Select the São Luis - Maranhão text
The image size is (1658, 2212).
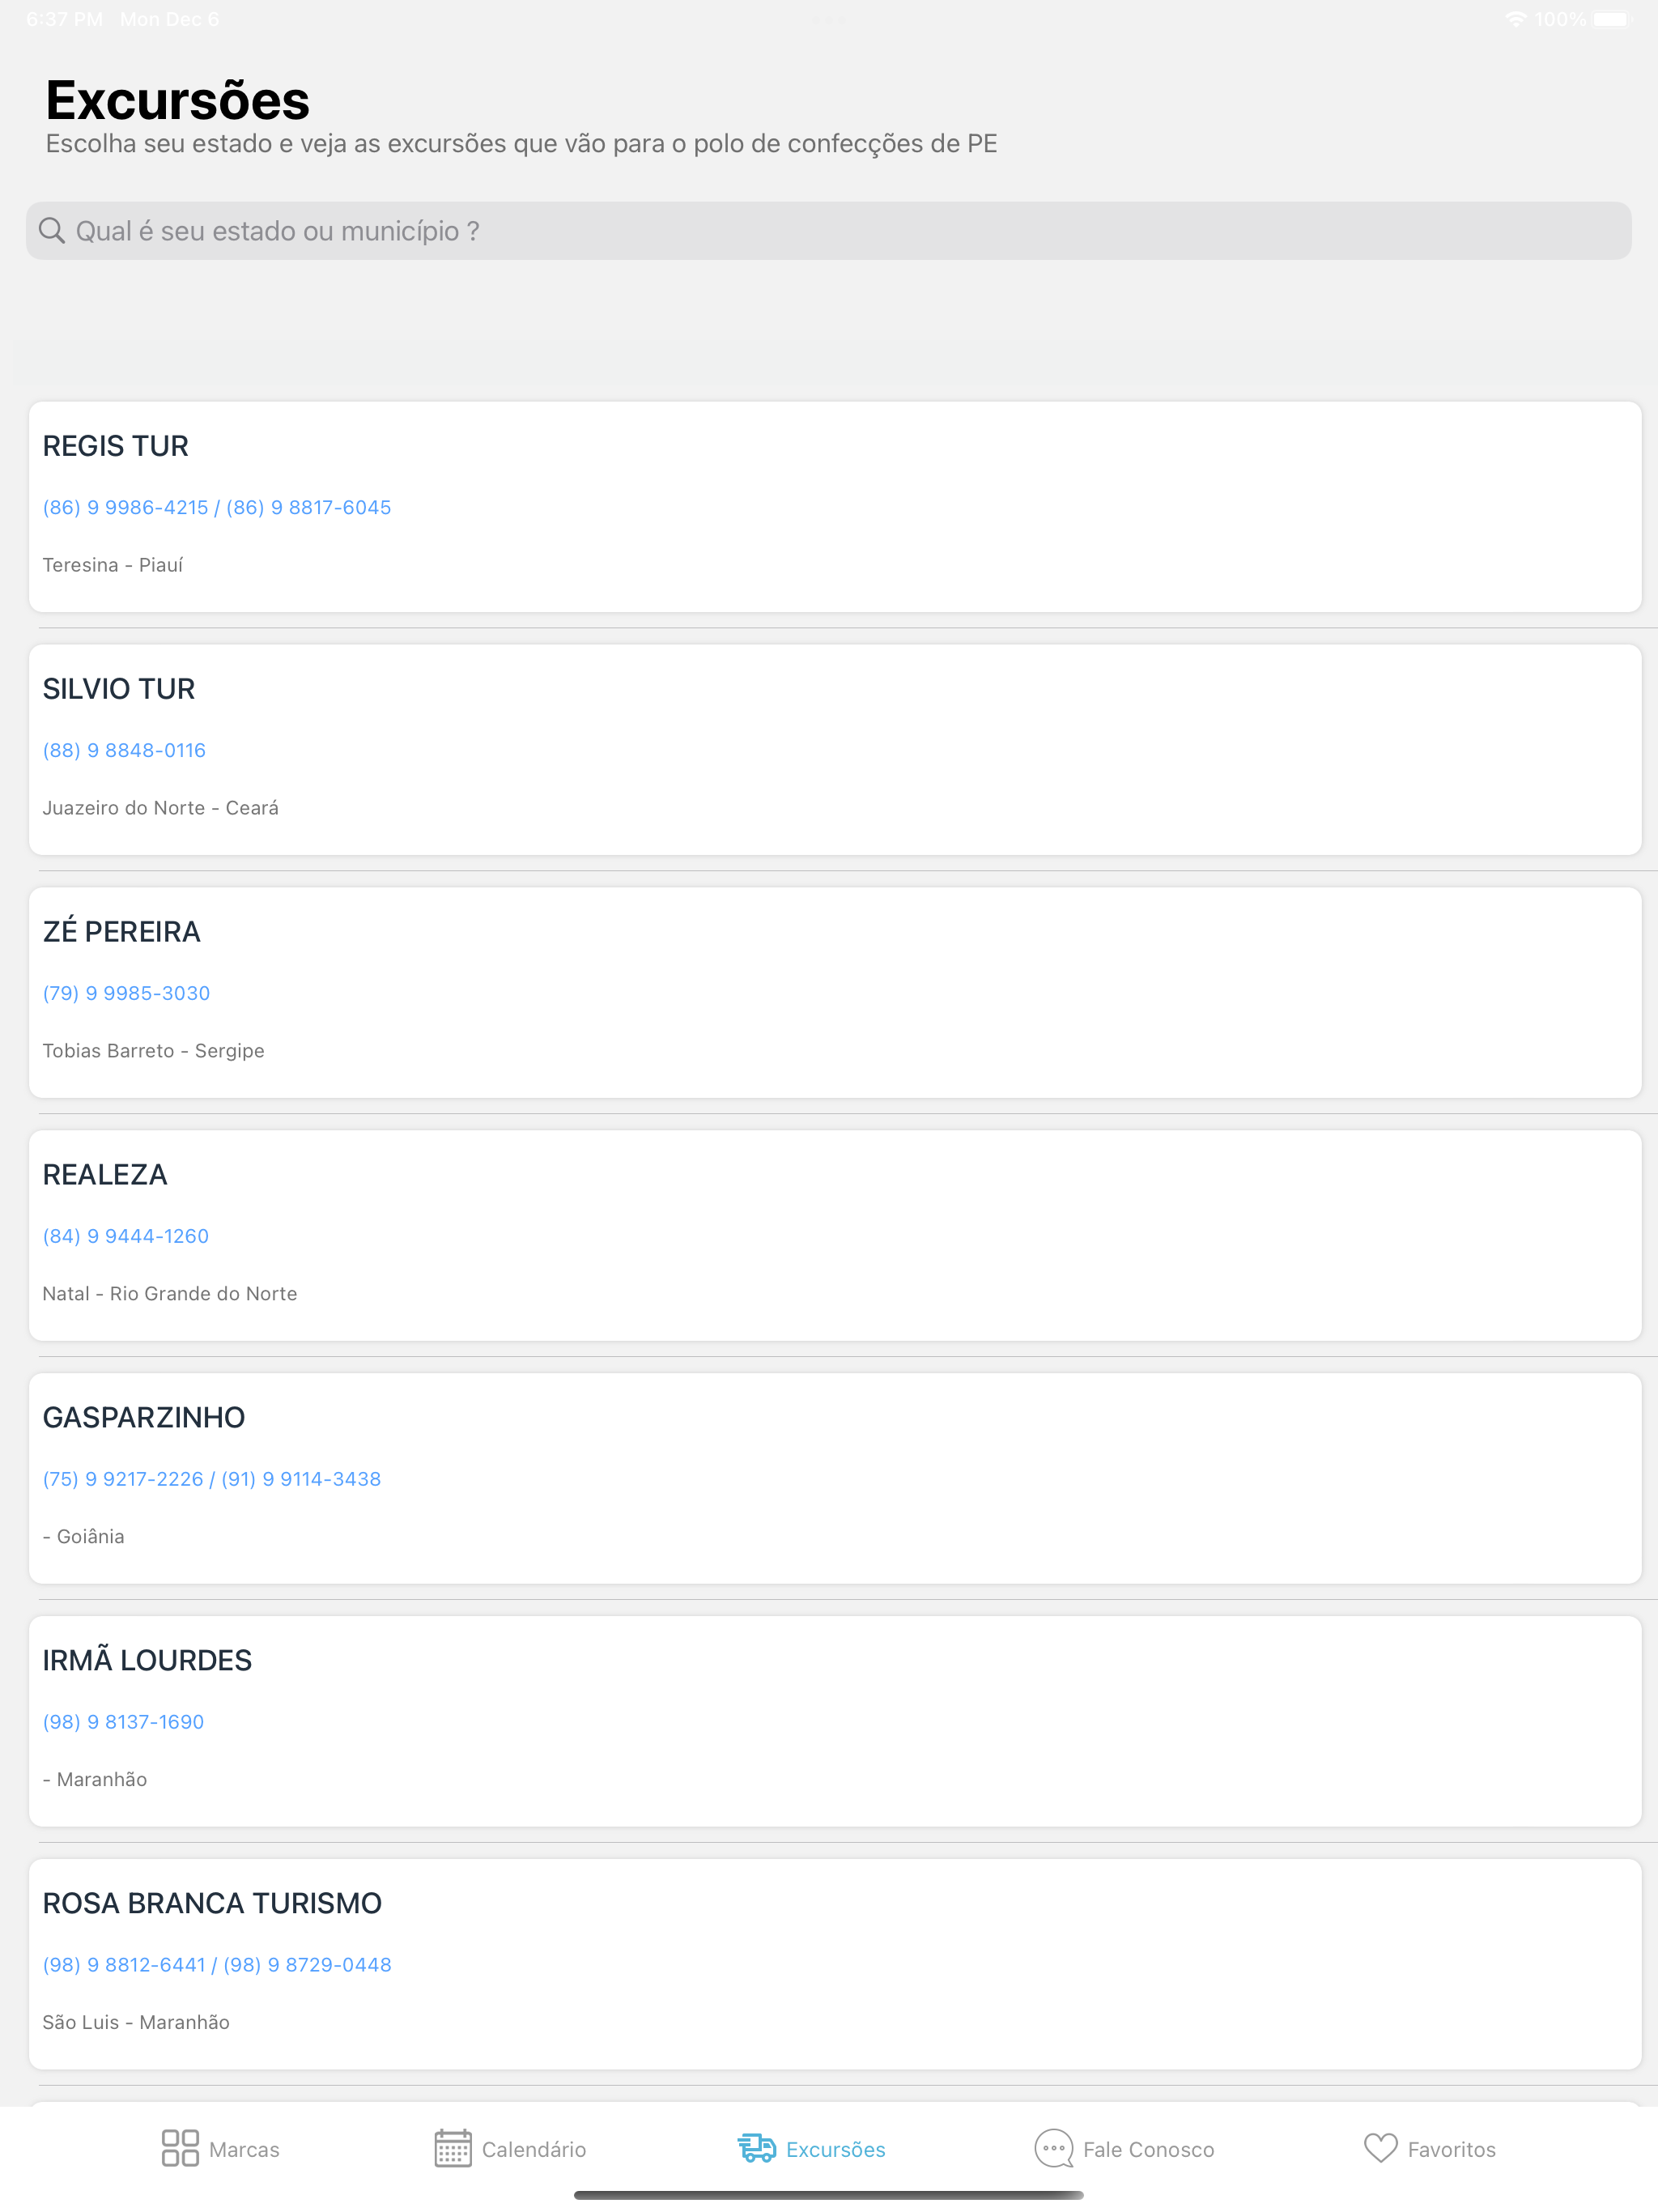[x=136, y=2022]
